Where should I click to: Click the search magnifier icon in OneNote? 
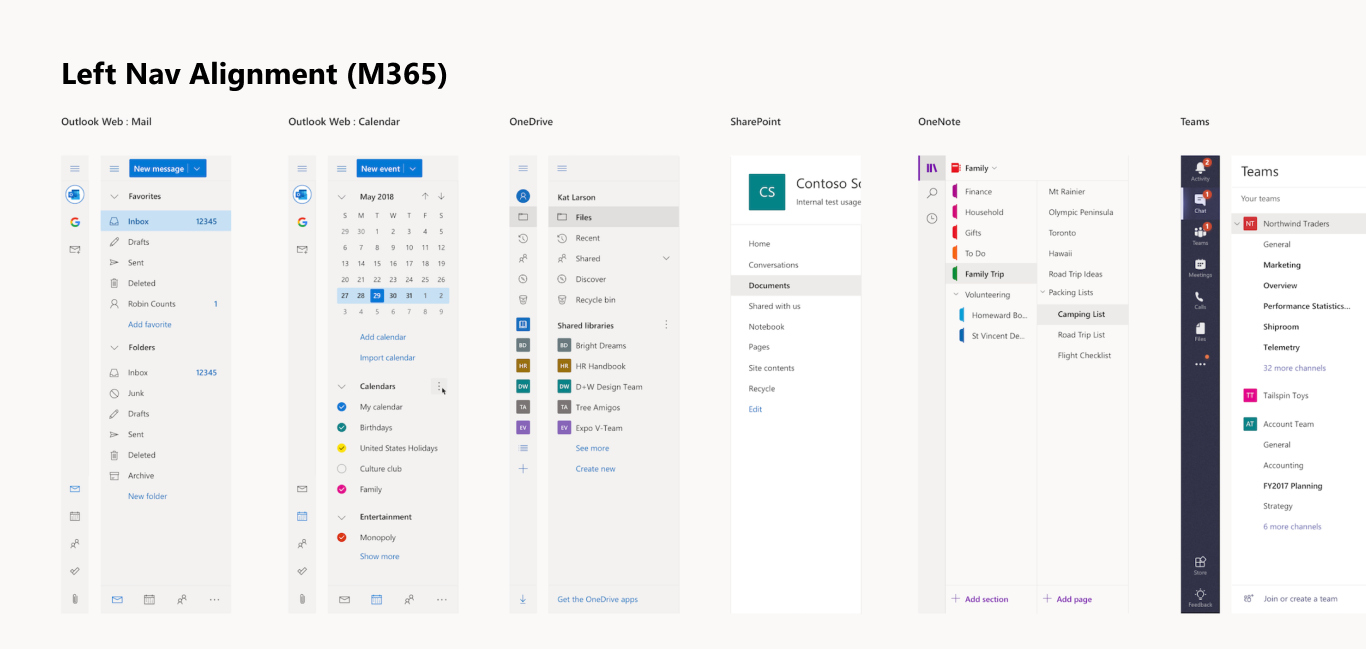pyautogui.click(x=932, y=193)
